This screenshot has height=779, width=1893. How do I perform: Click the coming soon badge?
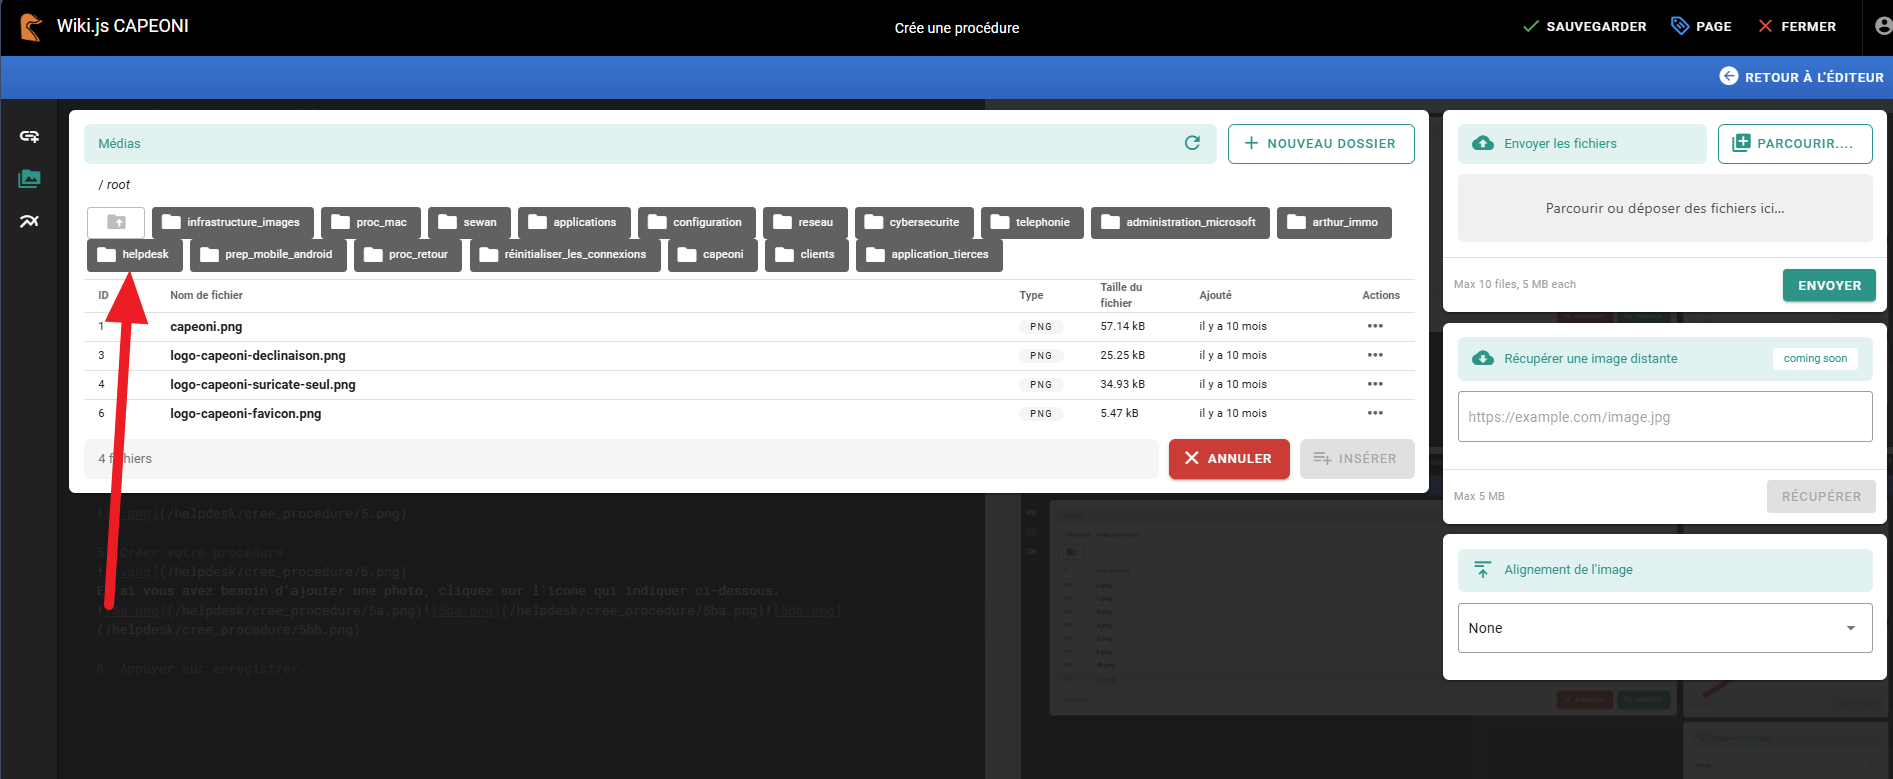coord(1815,358)
